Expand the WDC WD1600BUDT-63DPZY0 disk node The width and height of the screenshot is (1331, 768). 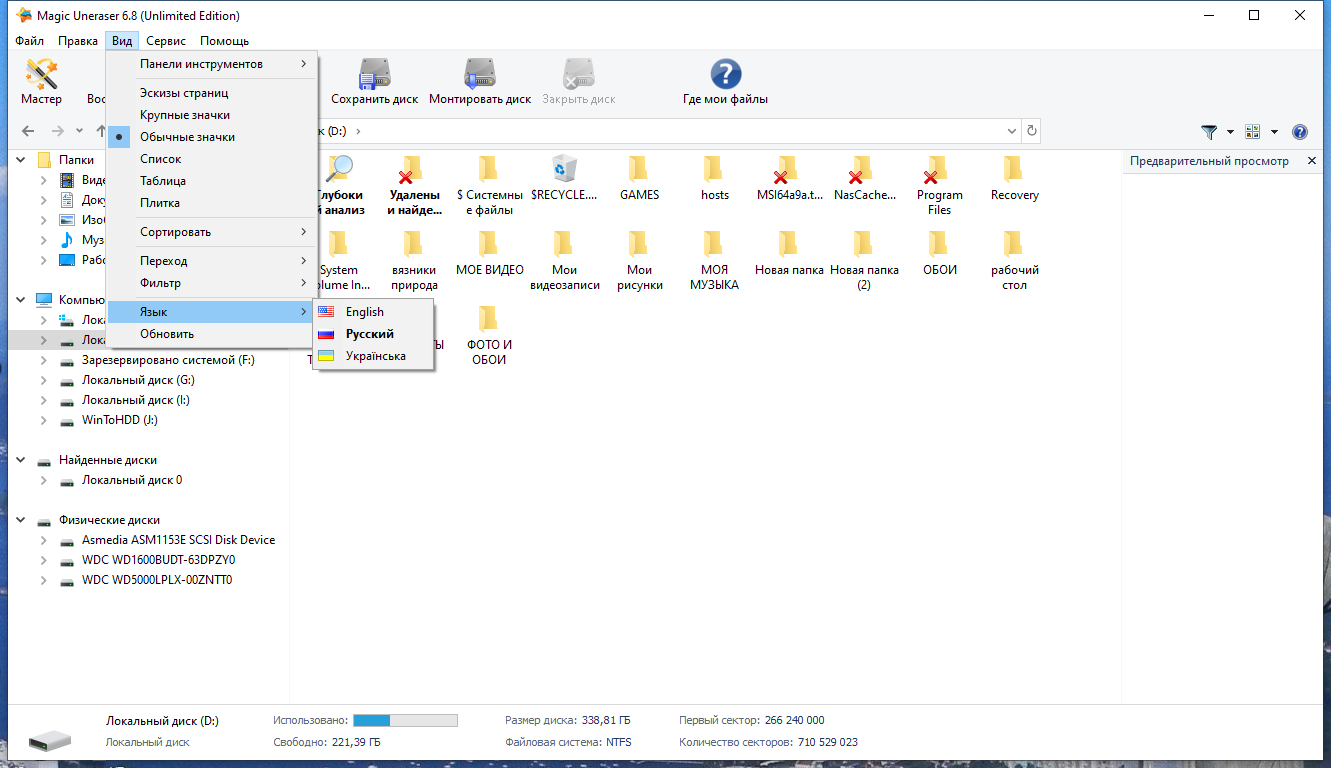coord(43,560)
